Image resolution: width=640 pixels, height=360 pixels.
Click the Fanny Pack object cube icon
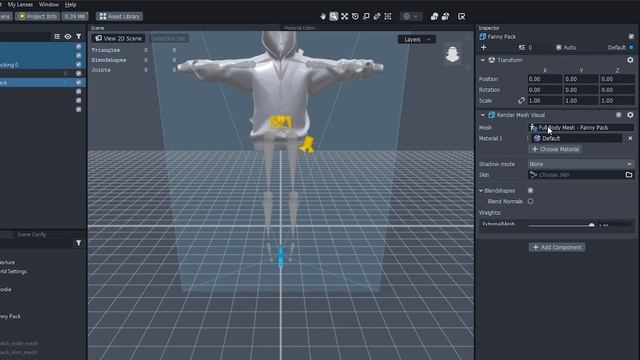(482, 37)
